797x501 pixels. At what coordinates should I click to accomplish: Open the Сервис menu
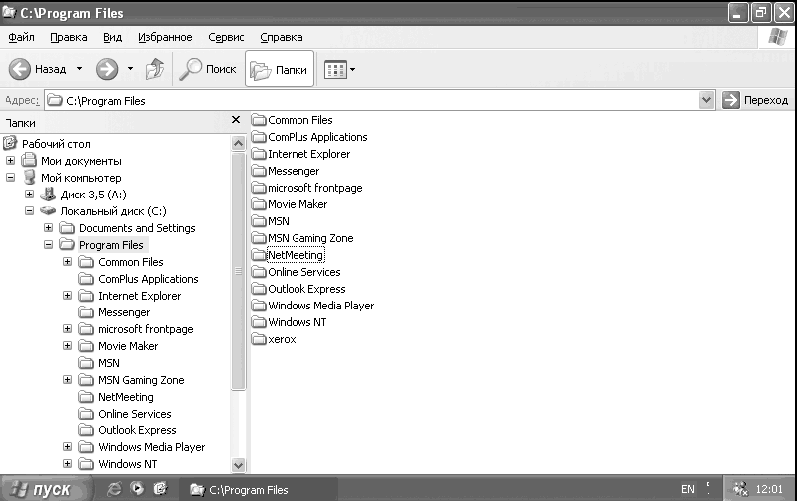coord(226,37)
